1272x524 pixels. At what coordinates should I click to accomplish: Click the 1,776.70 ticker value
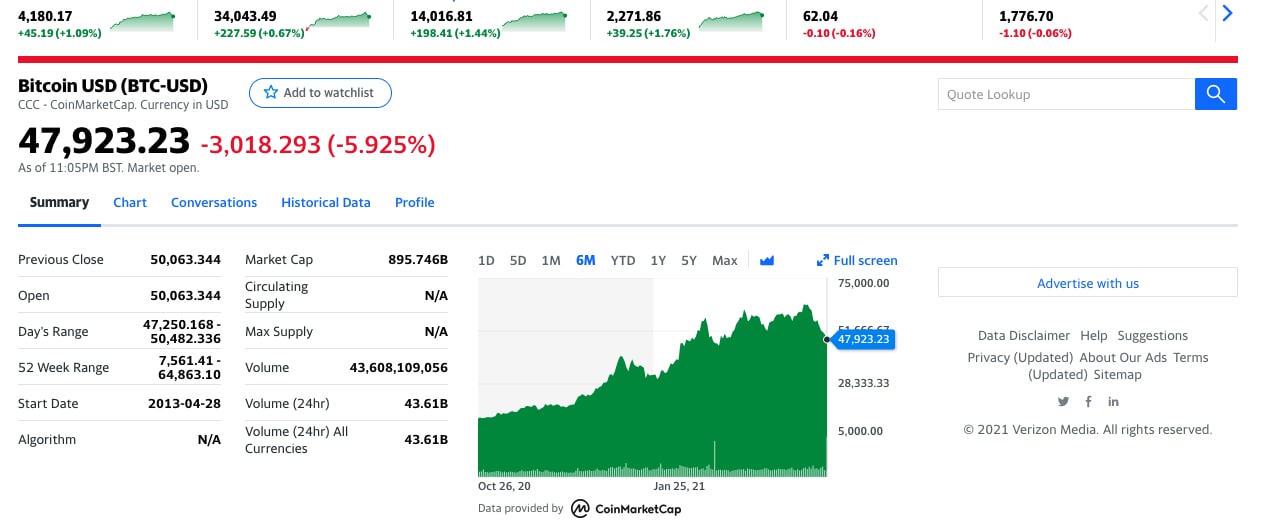click(x=1026, y=16)
